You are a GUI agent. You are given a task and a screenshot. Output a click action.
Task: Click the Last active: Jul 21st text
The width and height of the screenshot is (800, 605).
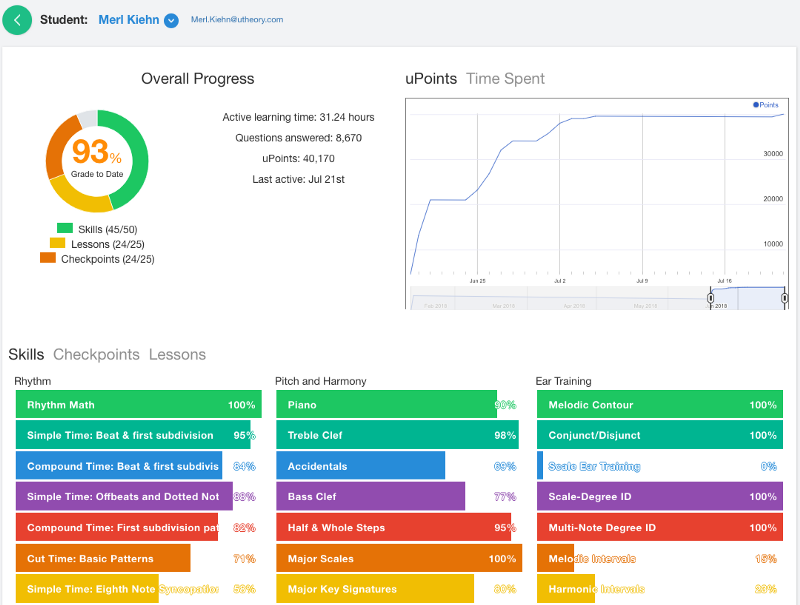click(x=298, y=179)
